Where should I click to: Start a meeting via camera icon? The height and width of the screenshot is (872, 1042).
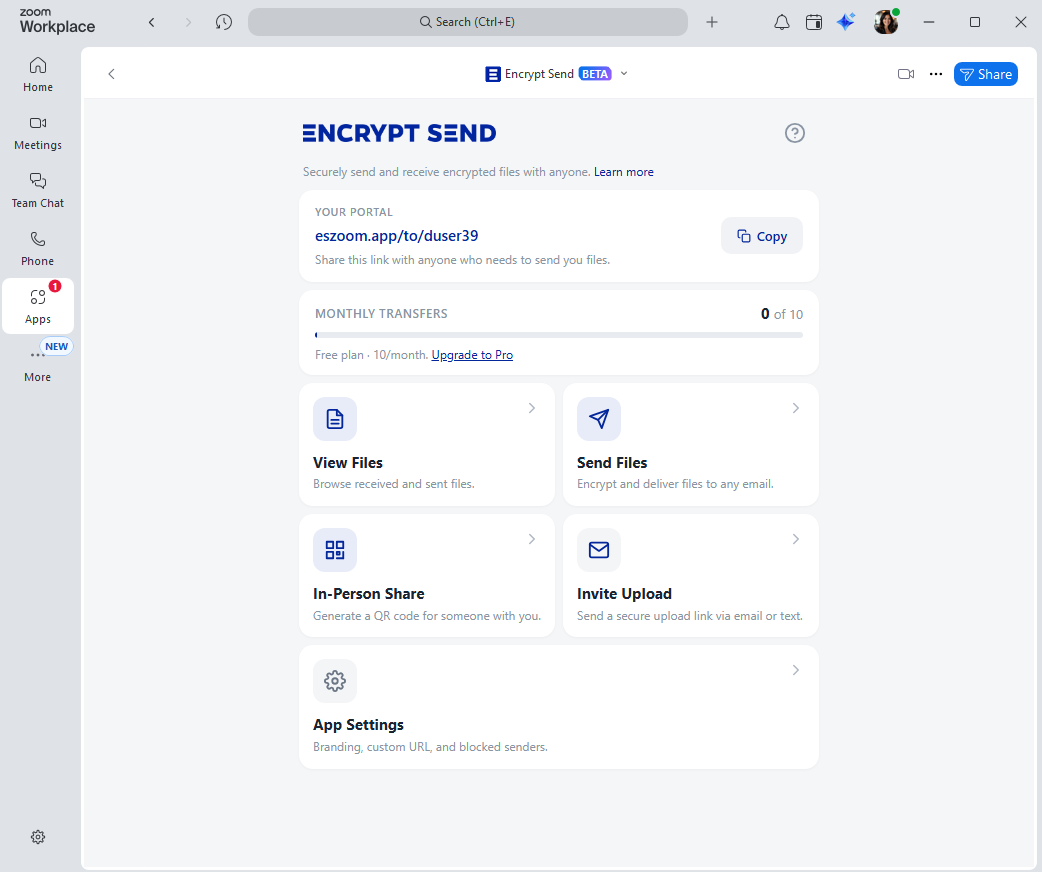[906, 74]
